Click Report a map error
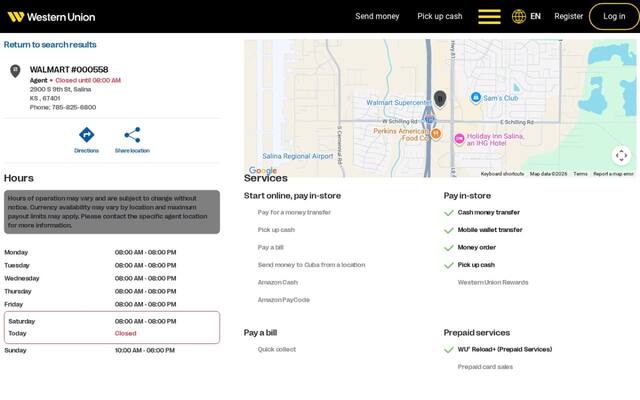 [613, 174]
